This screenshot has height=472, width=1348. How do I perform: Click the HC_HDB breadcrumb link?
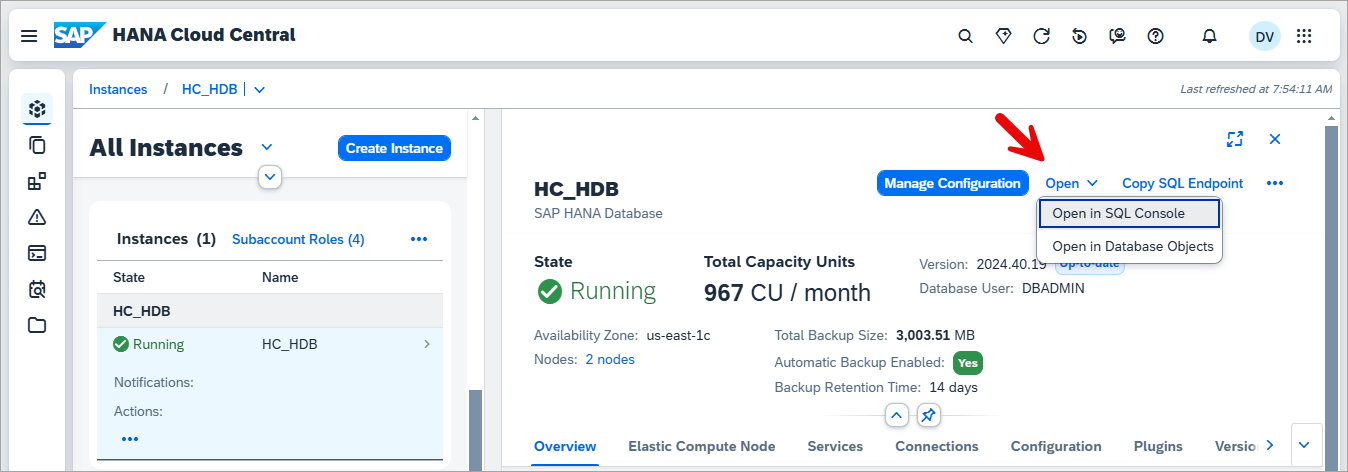(x=209, y=89)
